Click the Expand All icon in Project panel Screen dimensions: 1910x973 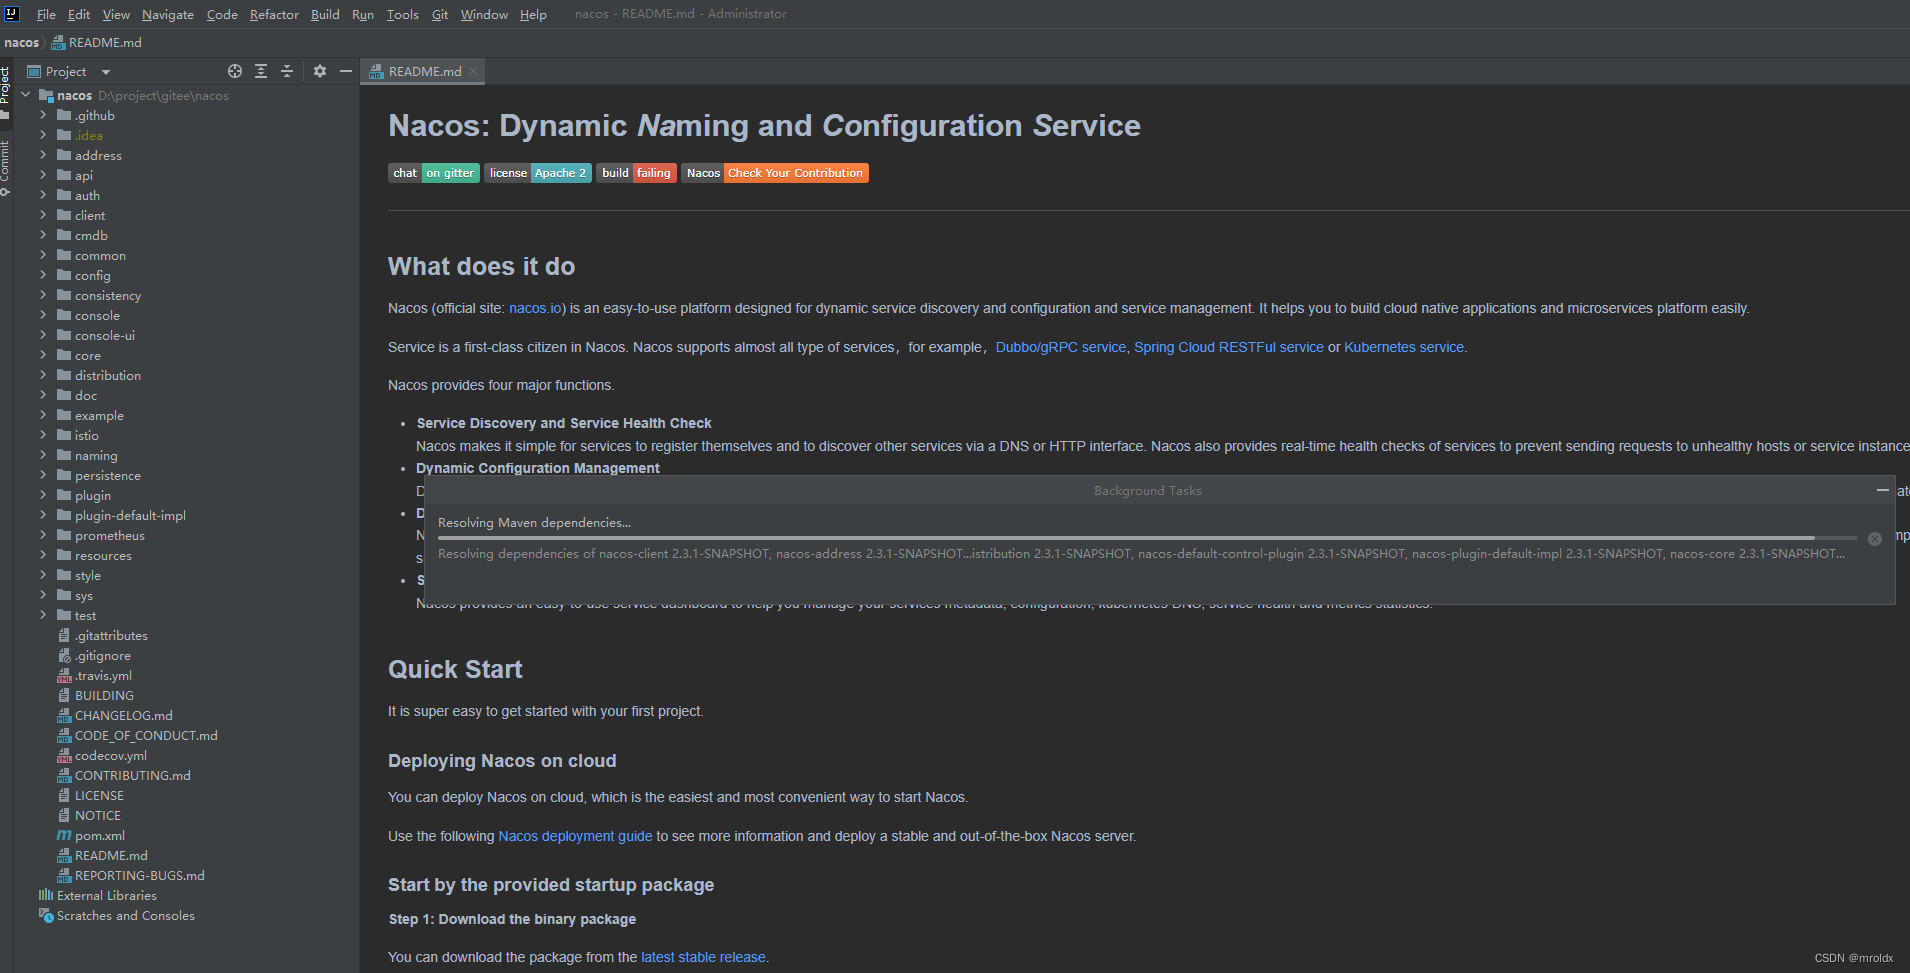(261, 71)
